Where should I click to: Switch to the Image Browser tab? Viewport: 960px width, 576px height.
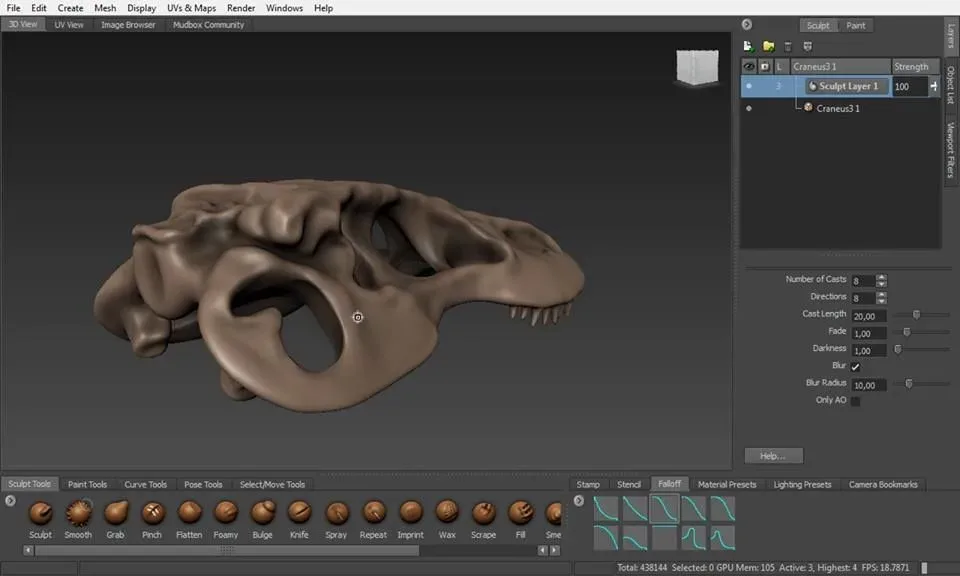coord(128,24)
